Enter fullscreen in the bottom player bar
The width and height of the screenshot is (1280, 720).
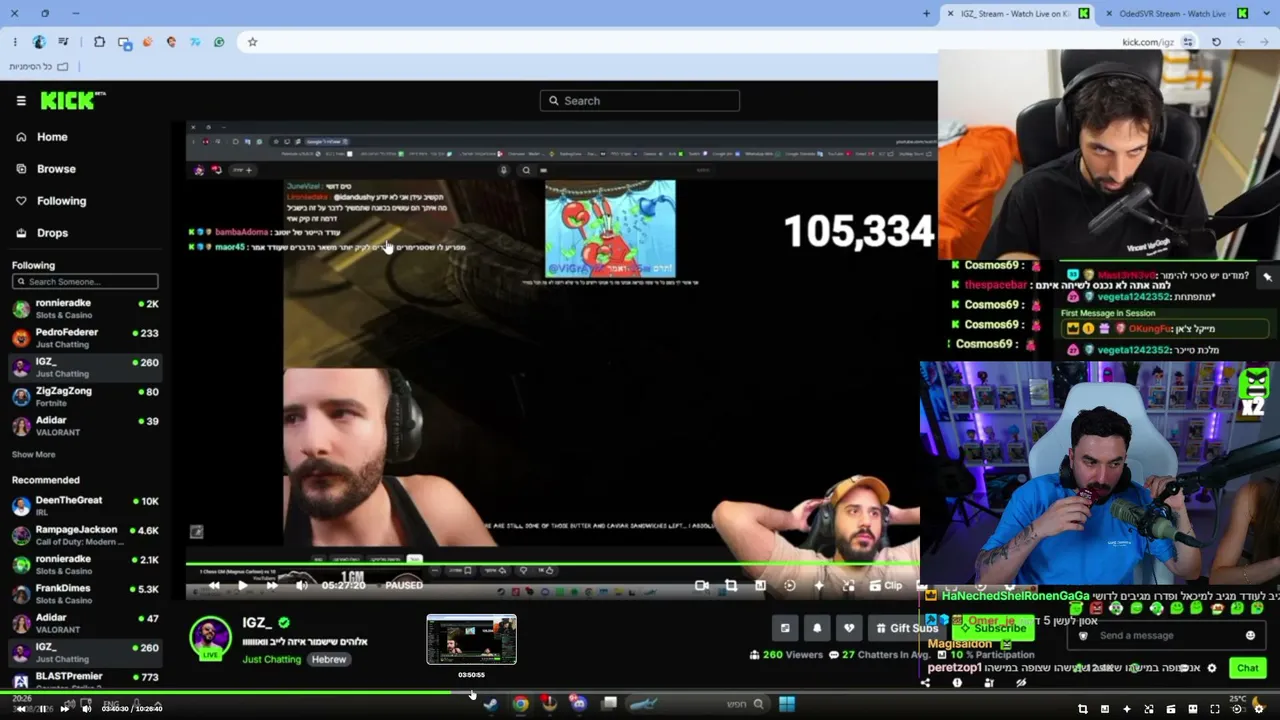coord(1215,709)
